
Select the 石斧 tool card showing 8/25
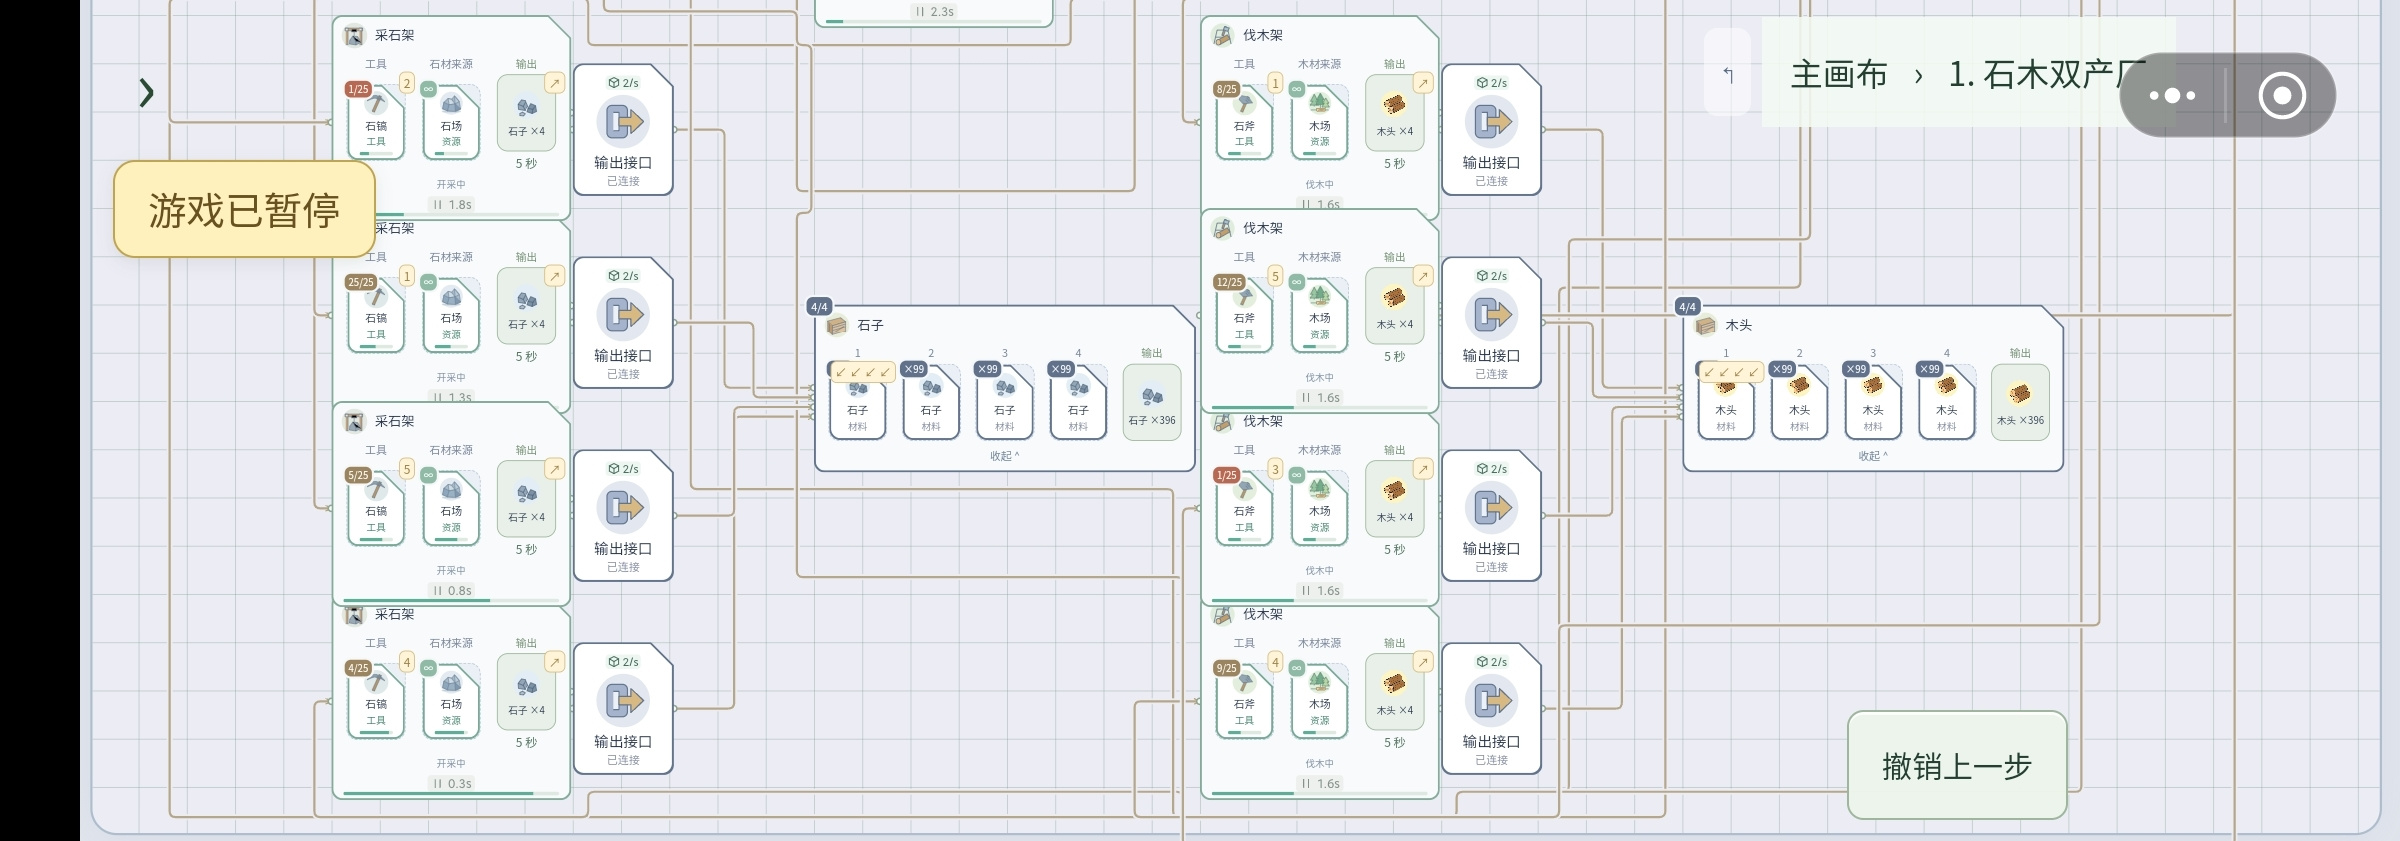point(1244,122)
